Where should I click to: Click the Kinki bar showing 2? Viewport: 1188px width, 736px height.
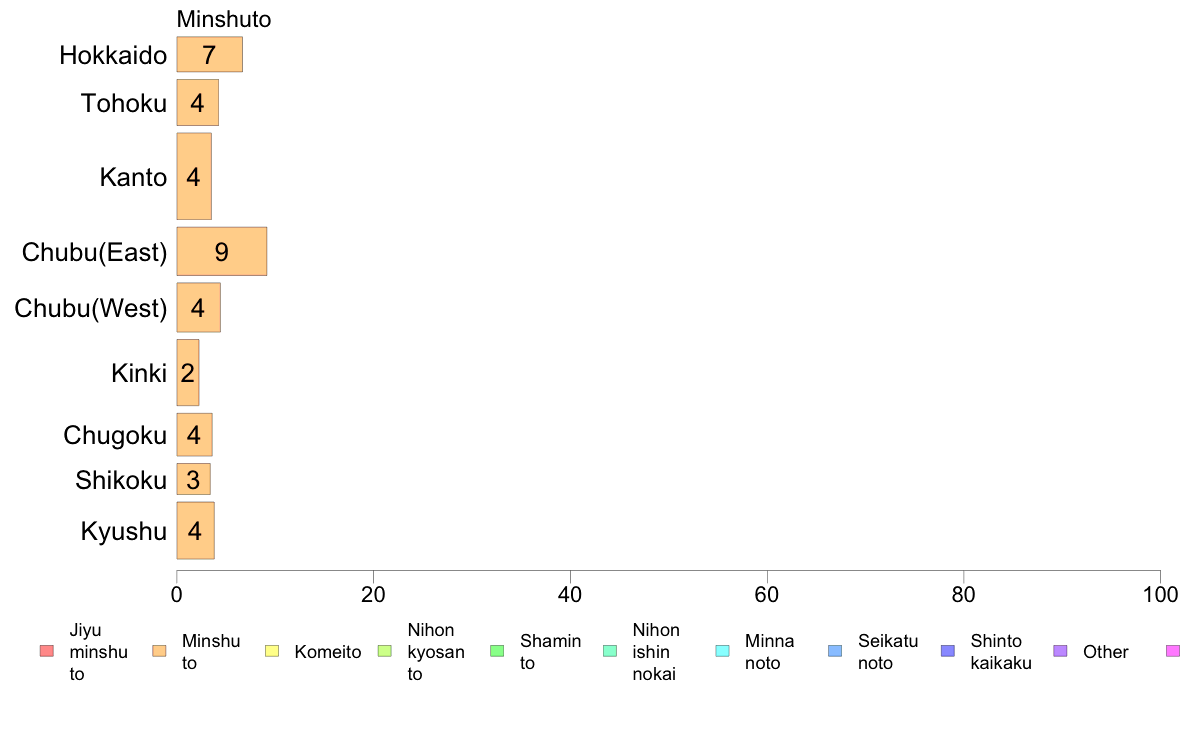(x=188, y=373)
